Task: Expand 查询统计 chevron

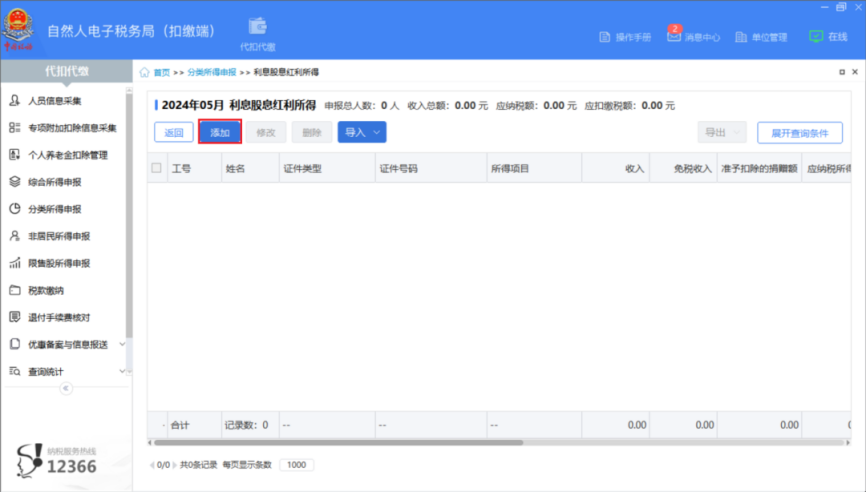Action: coord(122,371)
